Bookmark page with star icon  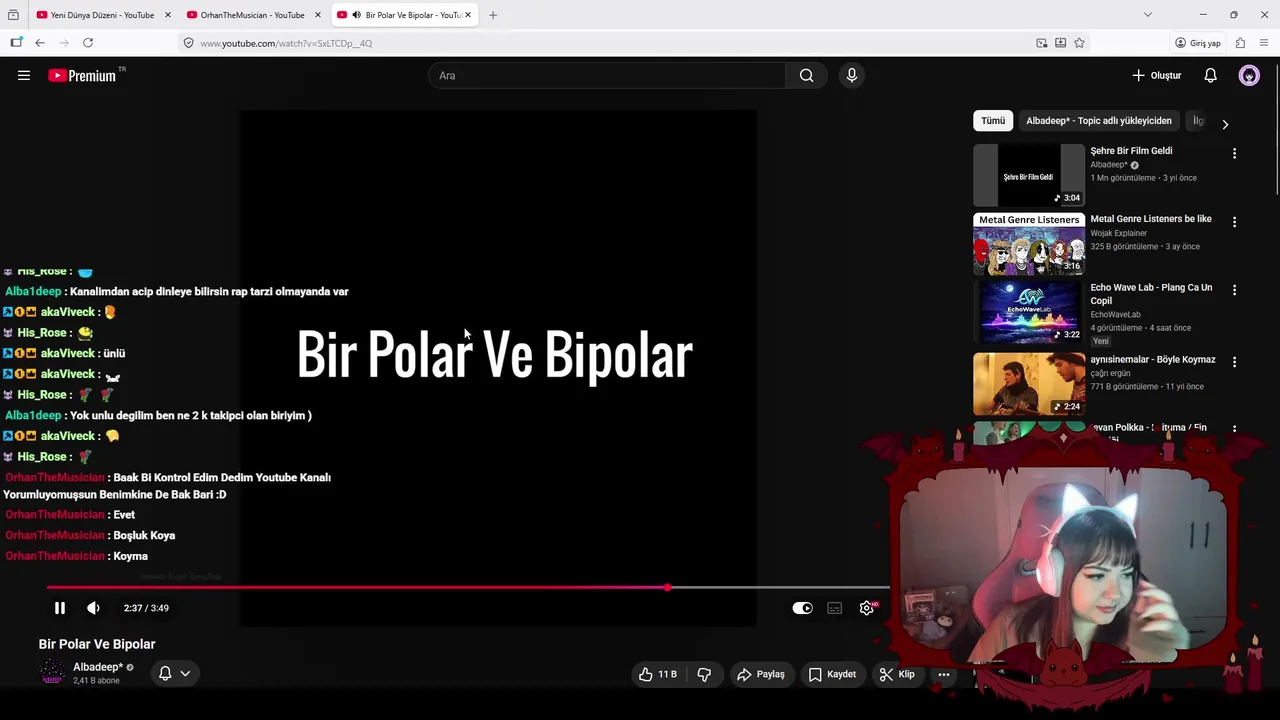click(1079, 43)
